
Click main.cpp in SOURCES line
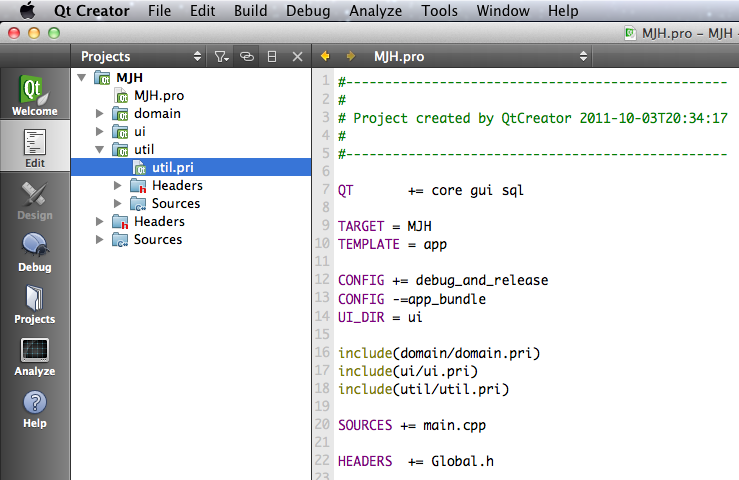click(x=454, y=425)
